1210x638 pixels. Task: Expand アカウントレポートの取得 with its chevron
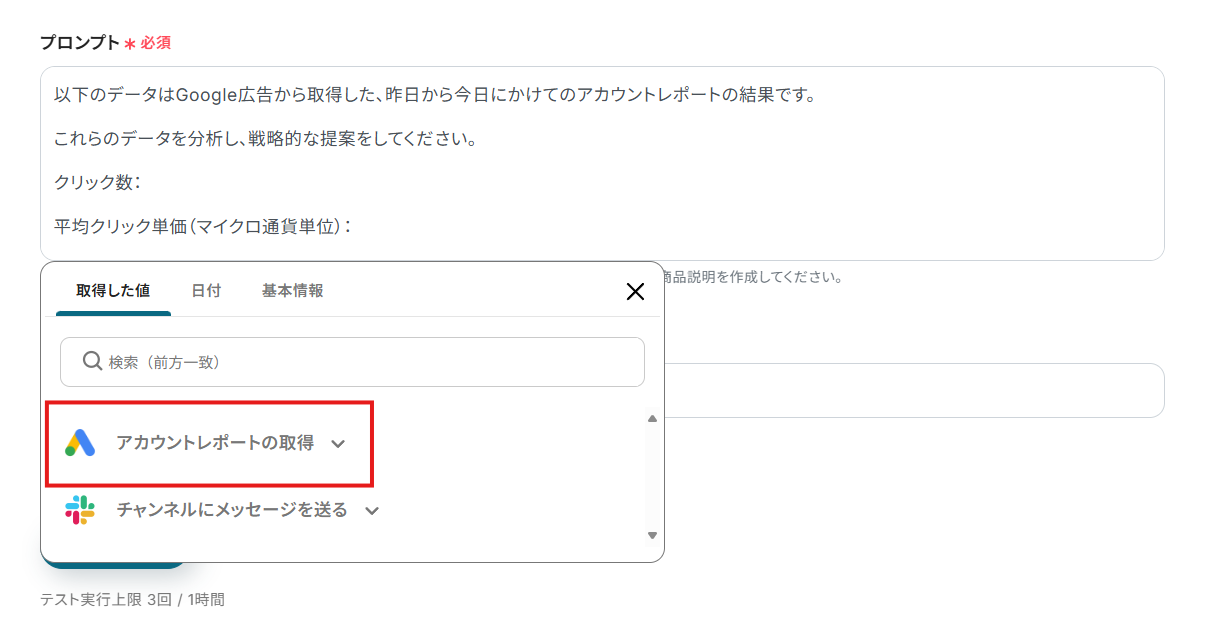coord(338,444)
